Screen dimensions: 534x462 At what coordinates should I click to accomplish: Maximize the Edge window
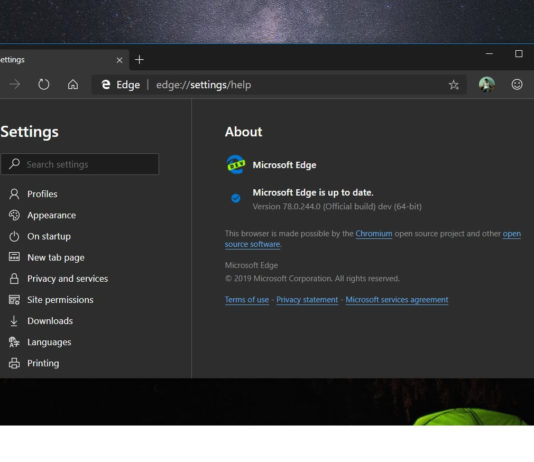point(519,54)
